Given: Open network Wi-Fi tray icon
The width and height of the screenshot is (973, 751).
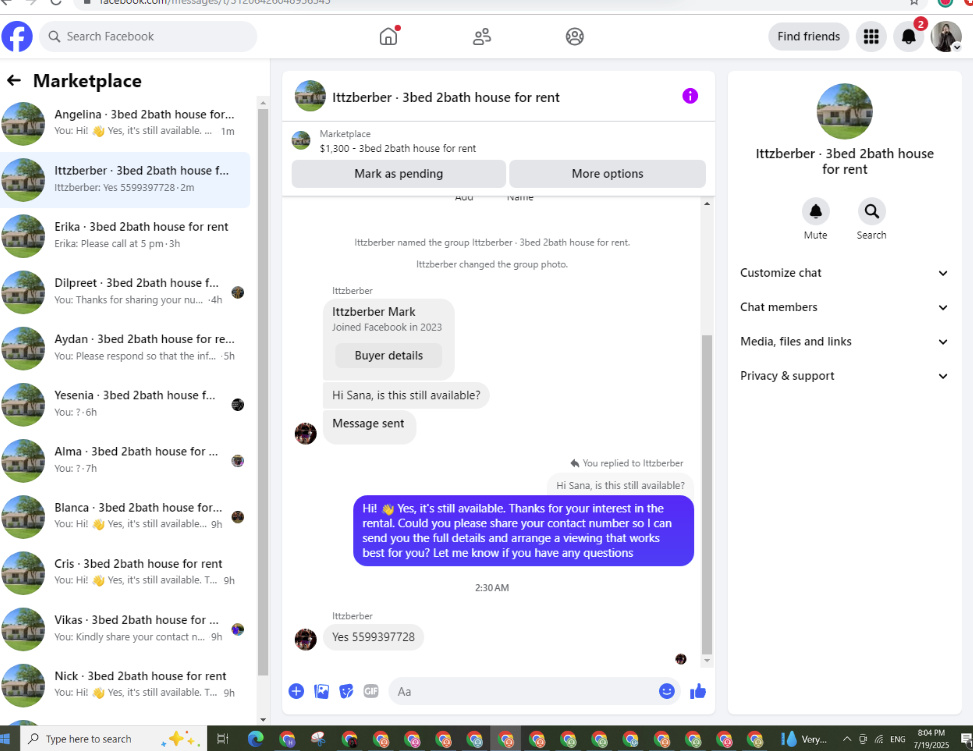Looking at the screenshot, I should pos(879,739).
